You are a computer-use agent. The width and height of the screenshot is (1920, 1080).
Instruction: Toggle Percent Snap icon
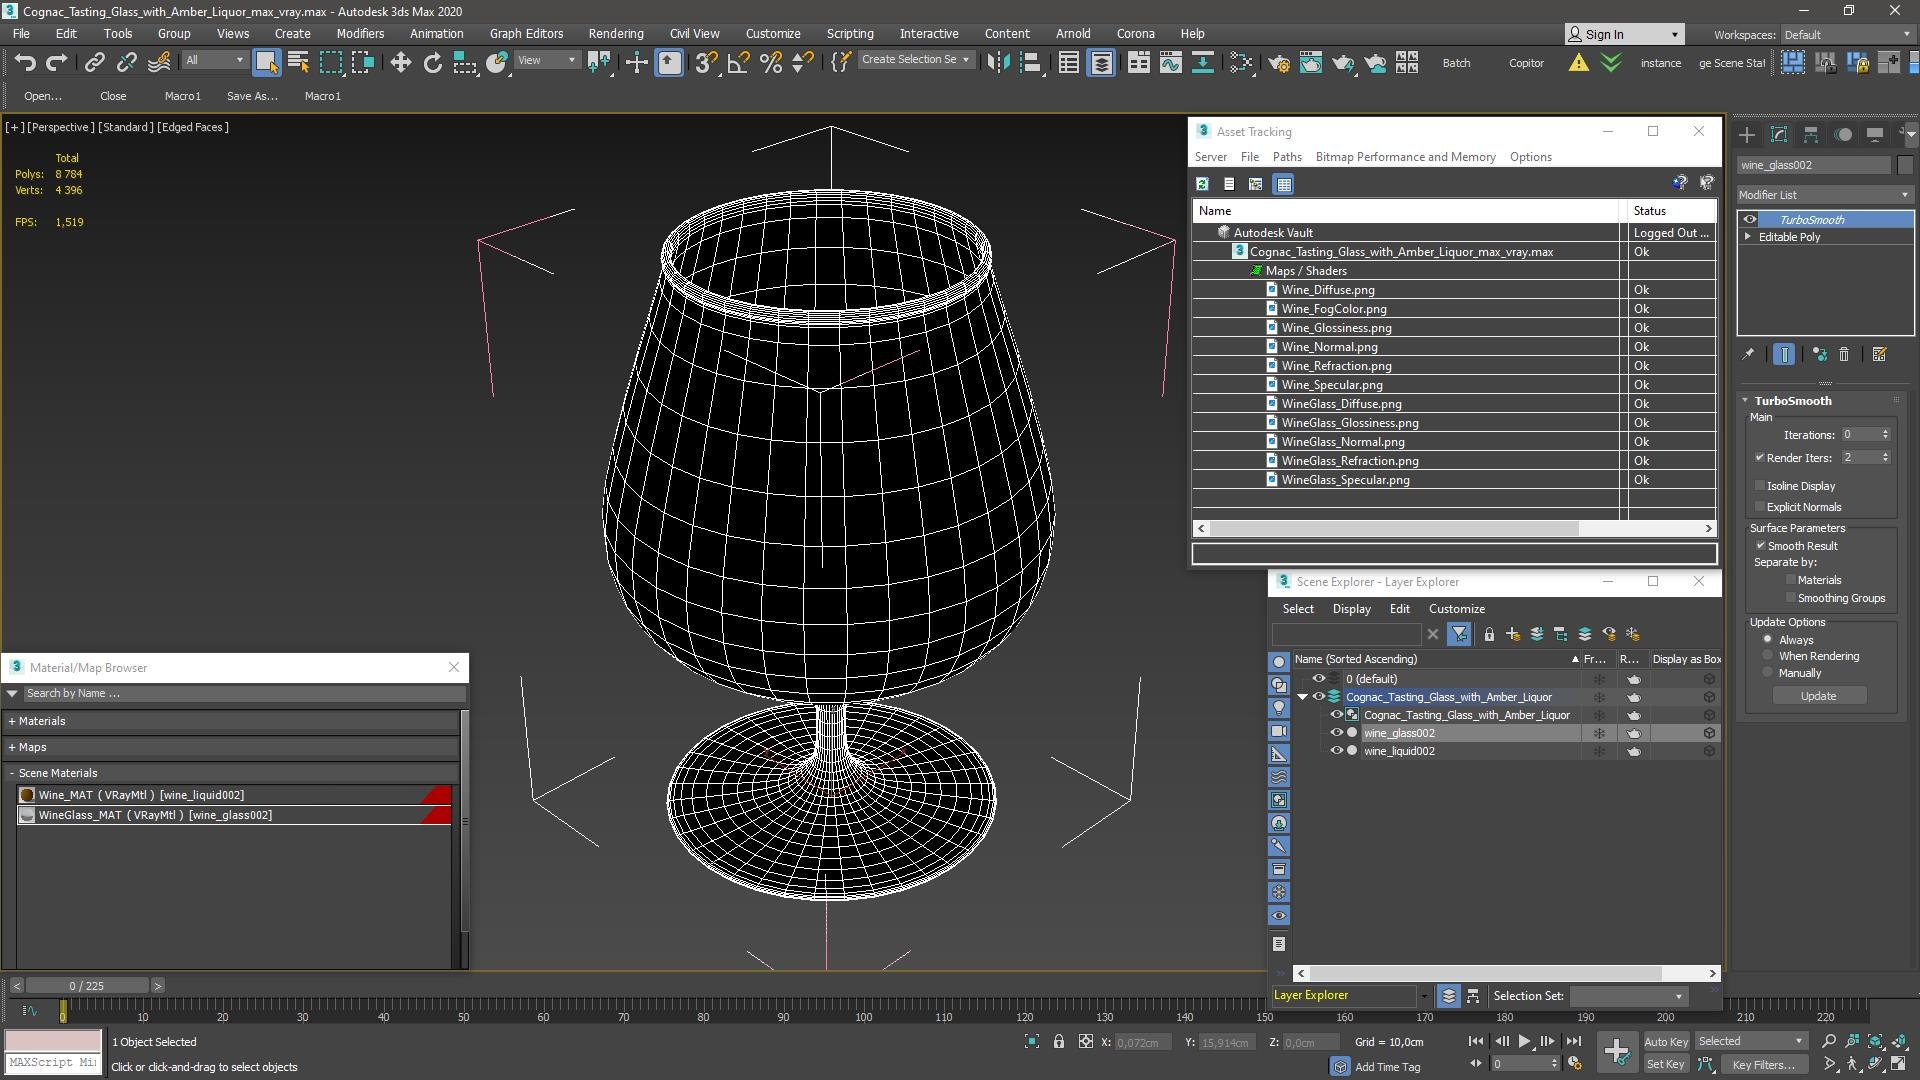(x=770, y=63)
